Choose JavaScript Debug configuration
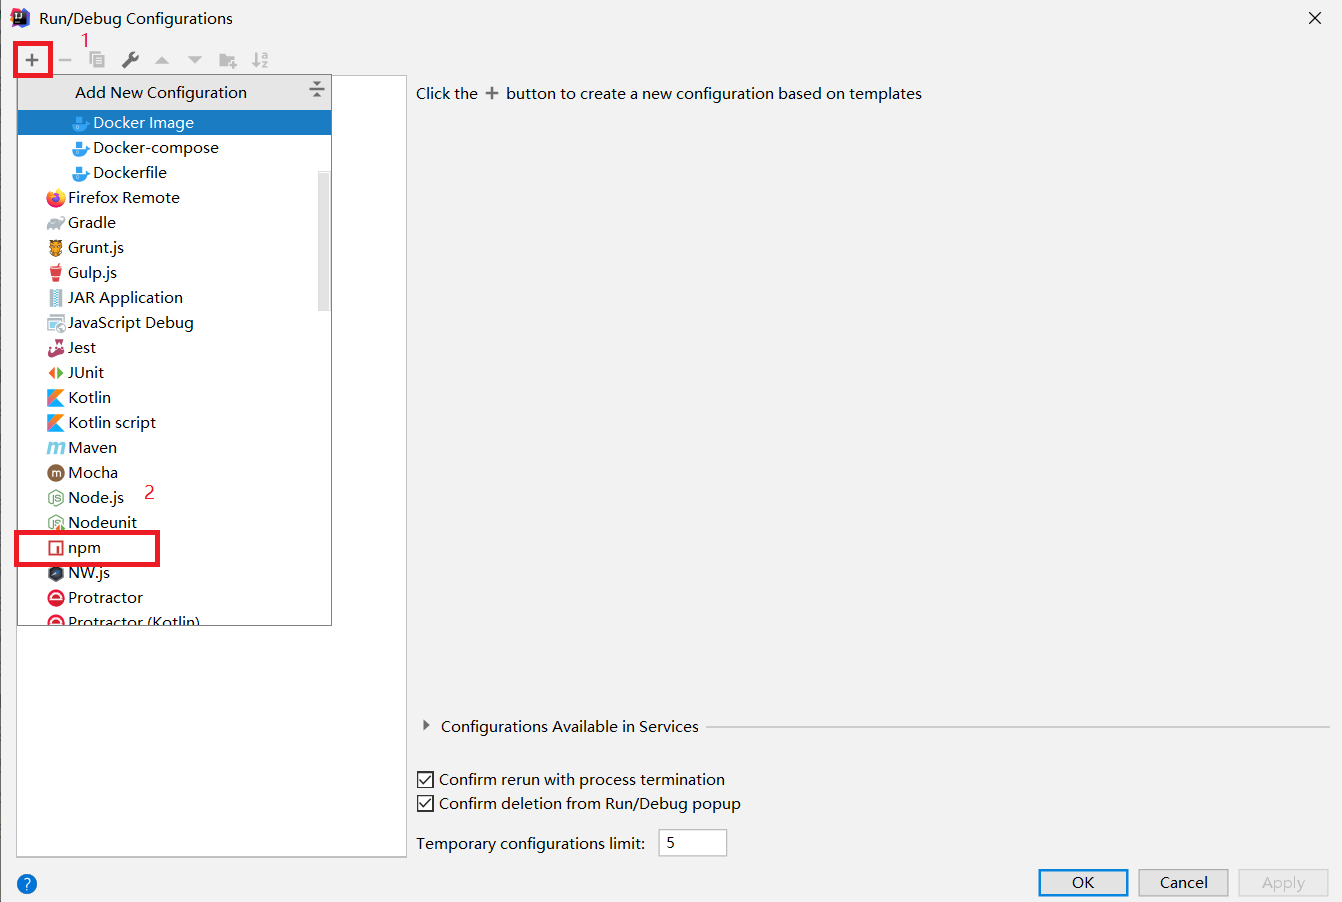This screenshot has width=1342, height=902. [x=174, y=323]
